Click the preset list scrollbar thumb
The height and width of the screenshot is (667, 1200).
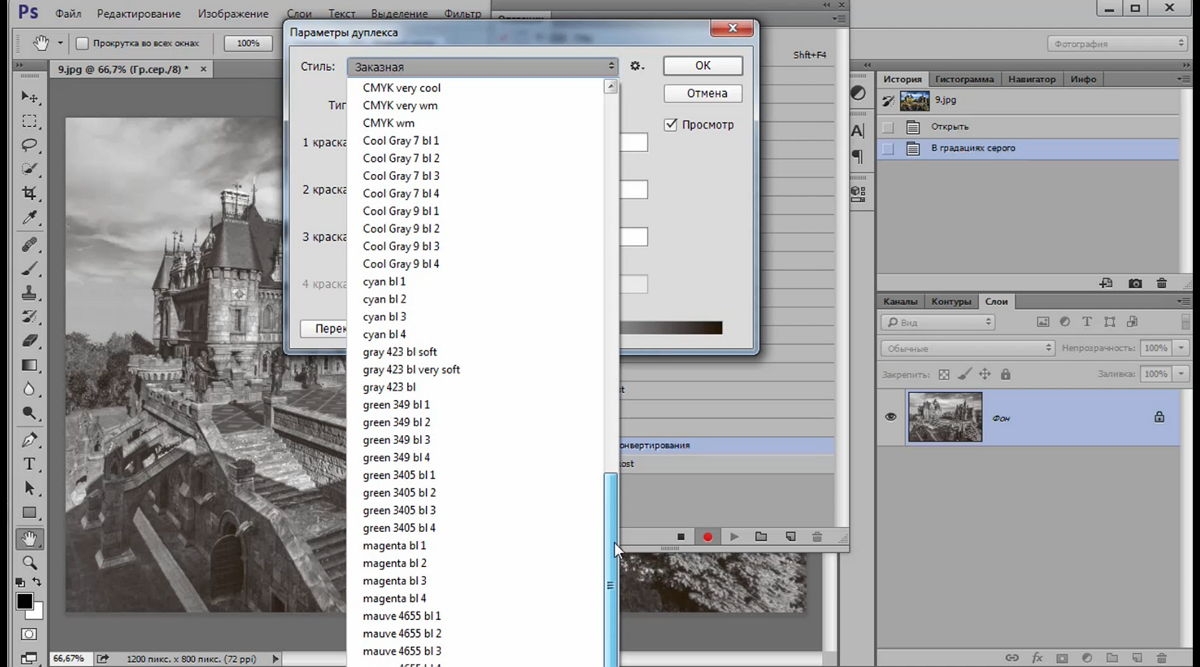610,570
